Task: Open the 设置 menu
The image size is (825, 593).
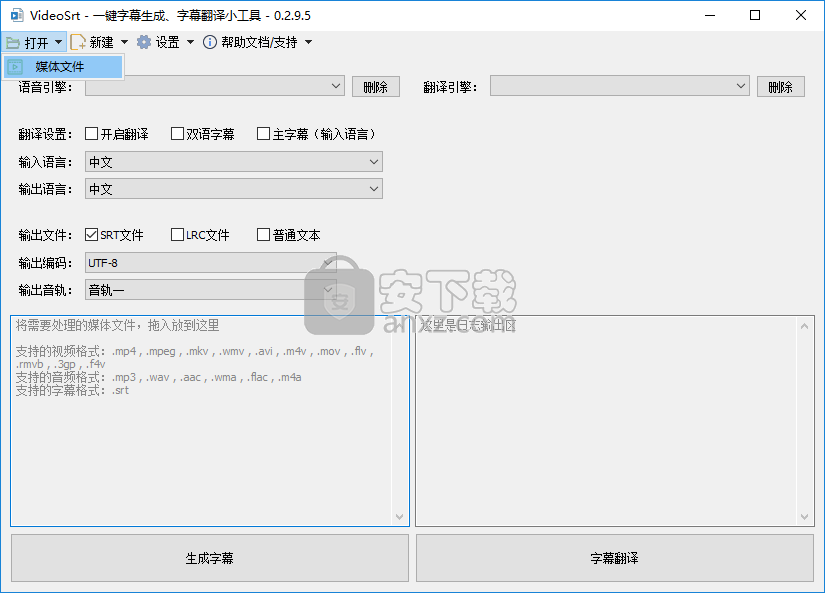Action: tap(166, 42)
